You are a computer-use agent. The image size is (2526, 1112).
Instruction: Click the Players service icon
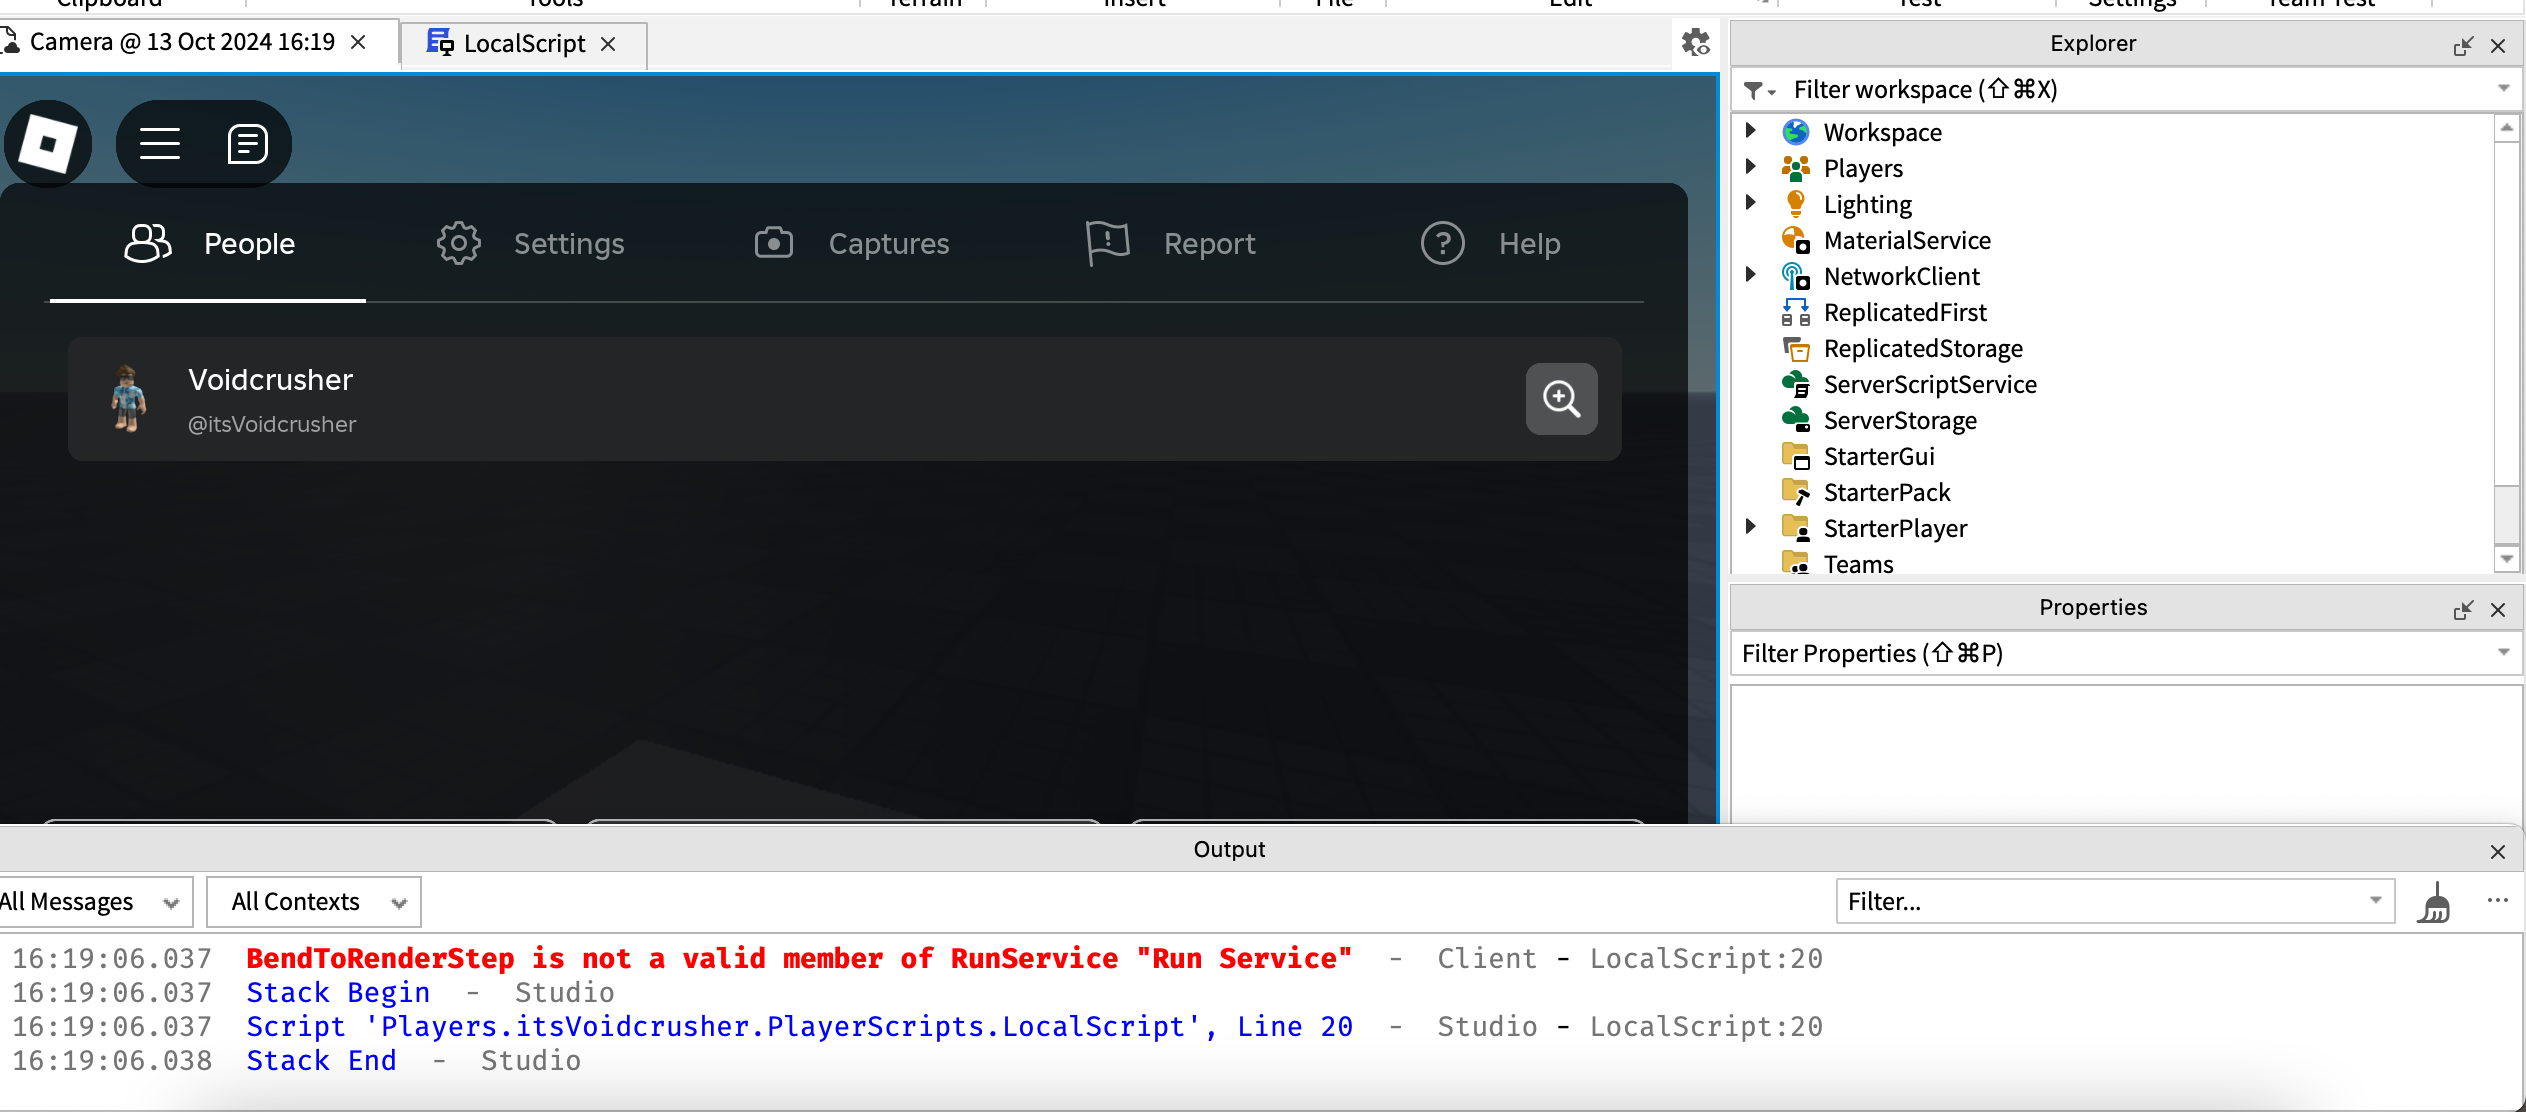1796,168
